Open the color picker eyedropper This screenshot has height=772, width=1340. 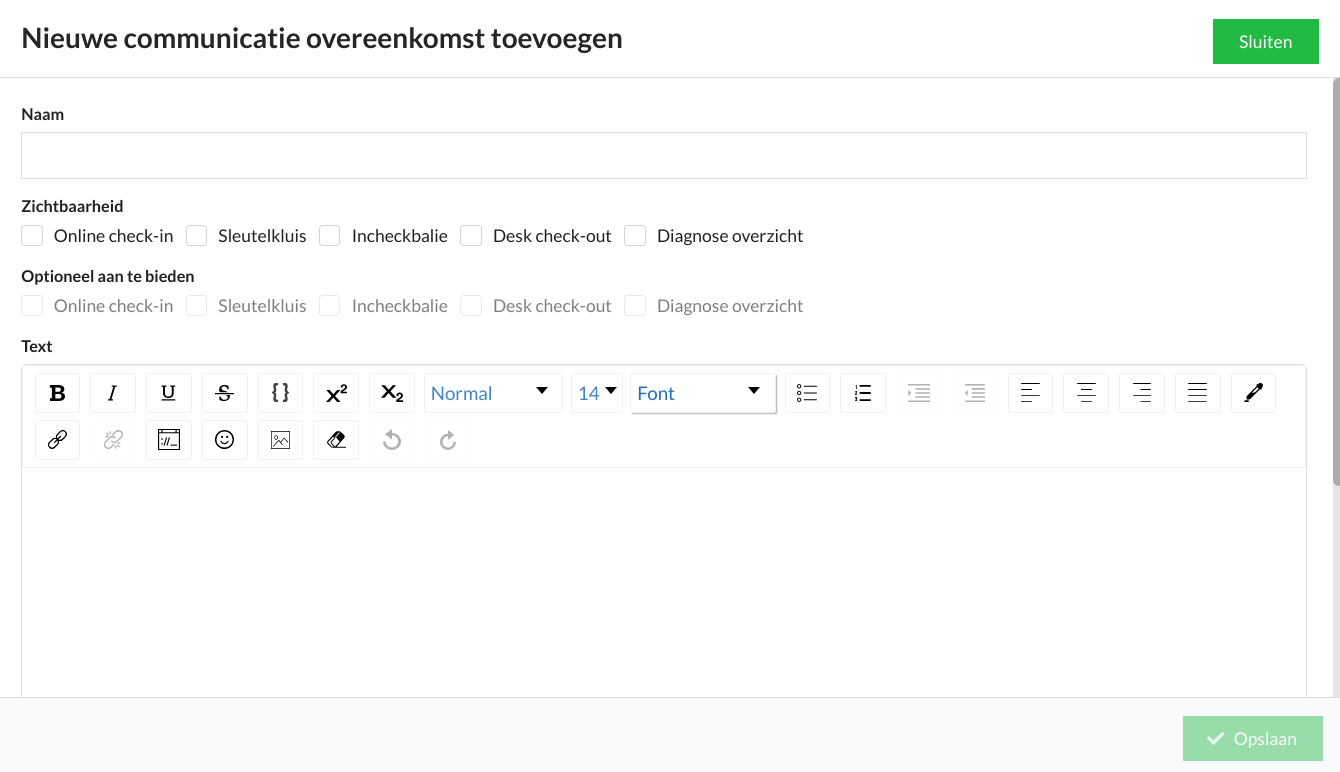point(1254,393)
